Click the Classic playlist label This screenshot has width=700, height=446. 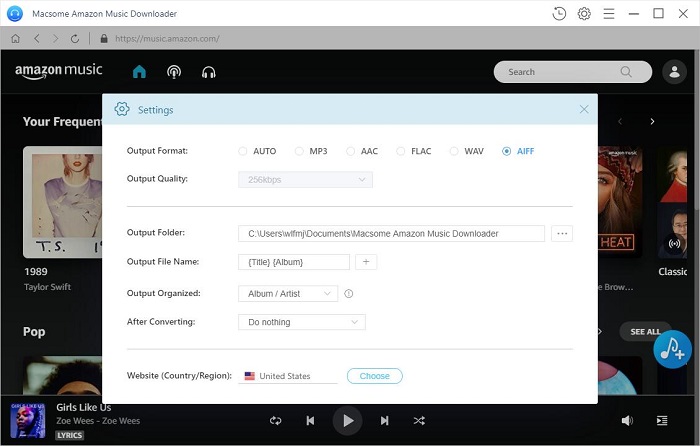tap(672, 271)
